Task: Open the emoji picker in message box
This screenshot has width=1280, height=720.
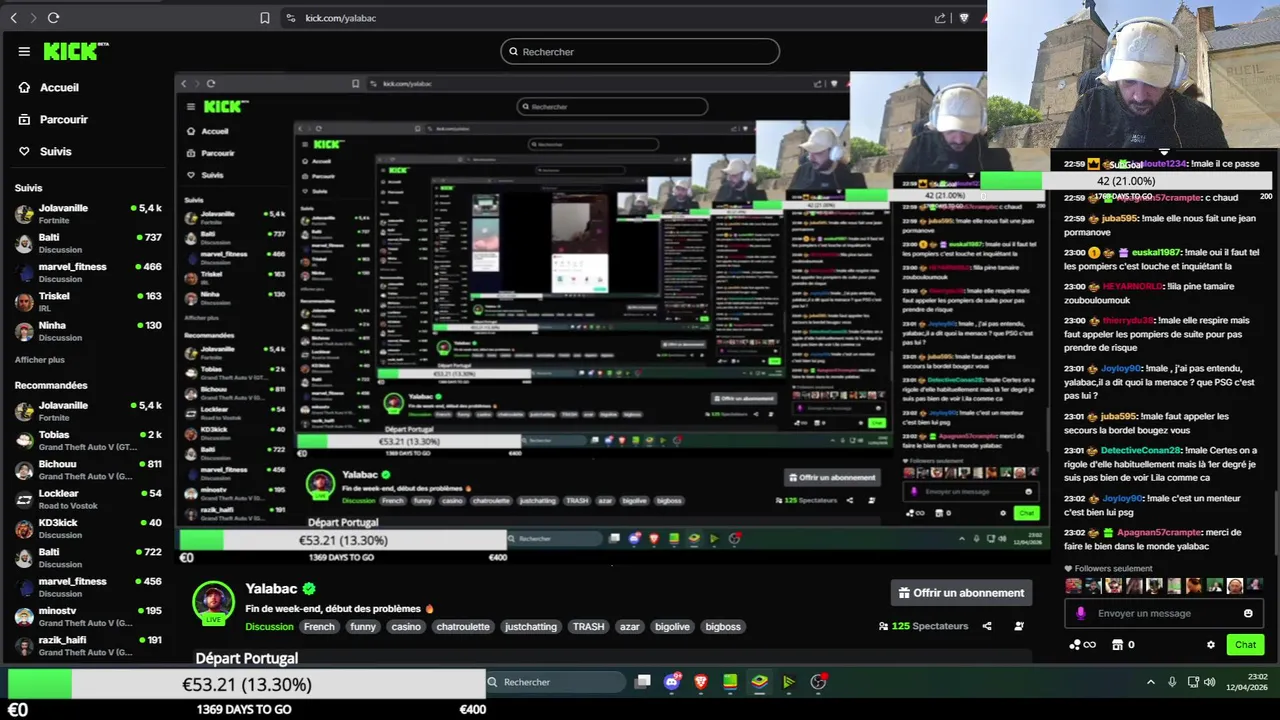Action: pos(1248,613)
